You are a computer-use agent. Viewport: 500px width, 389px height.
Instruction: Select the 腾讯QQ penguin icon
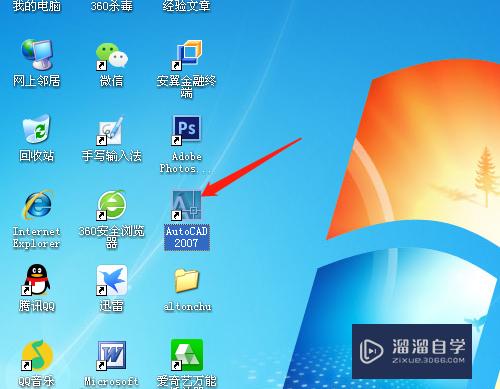(x=36, y=280)
